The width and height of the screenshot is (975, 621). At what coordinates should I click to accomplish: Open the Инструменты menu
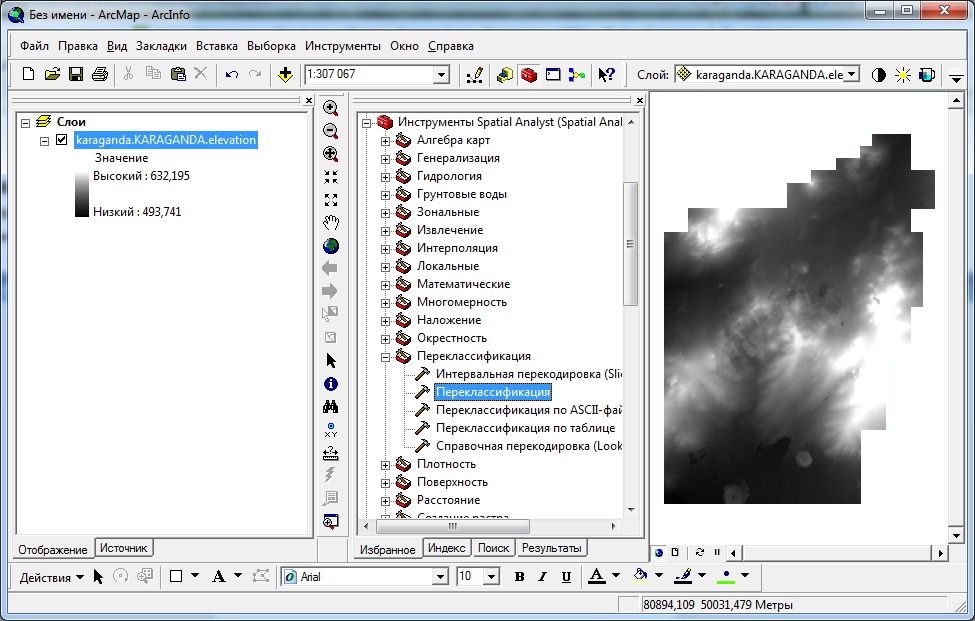click(343, 46)
